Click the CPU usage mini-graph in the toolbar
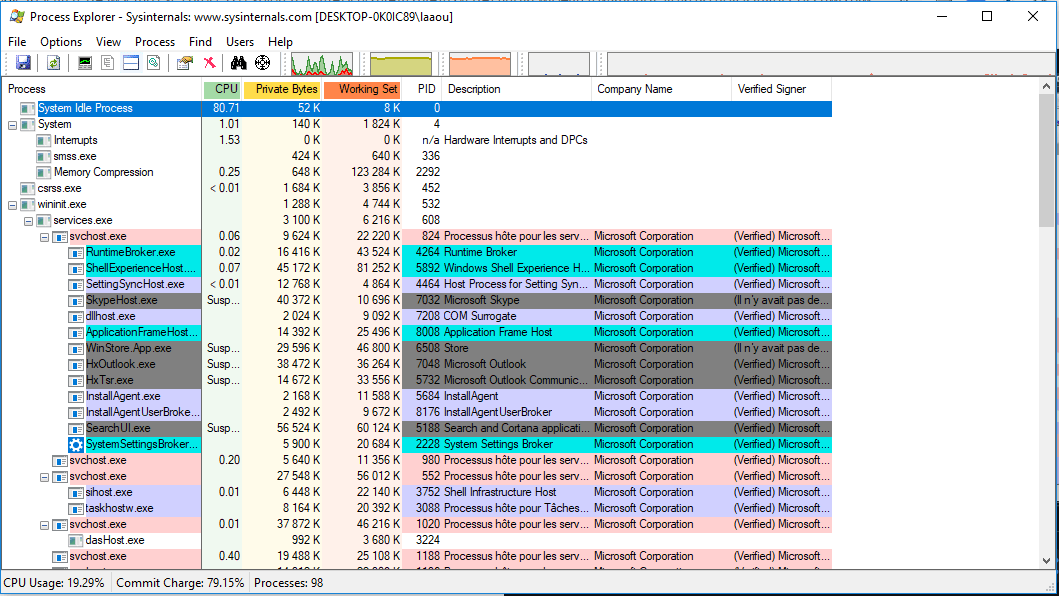This screenshot has height=596, width=1059. coord(320,62)
